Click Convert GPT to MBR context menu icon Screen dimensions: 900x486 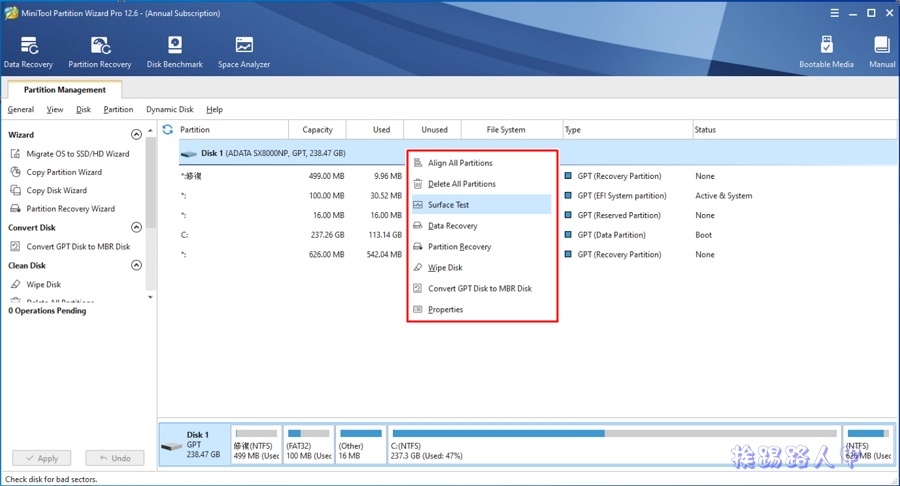pyautogui.click(x=418, y=289)
